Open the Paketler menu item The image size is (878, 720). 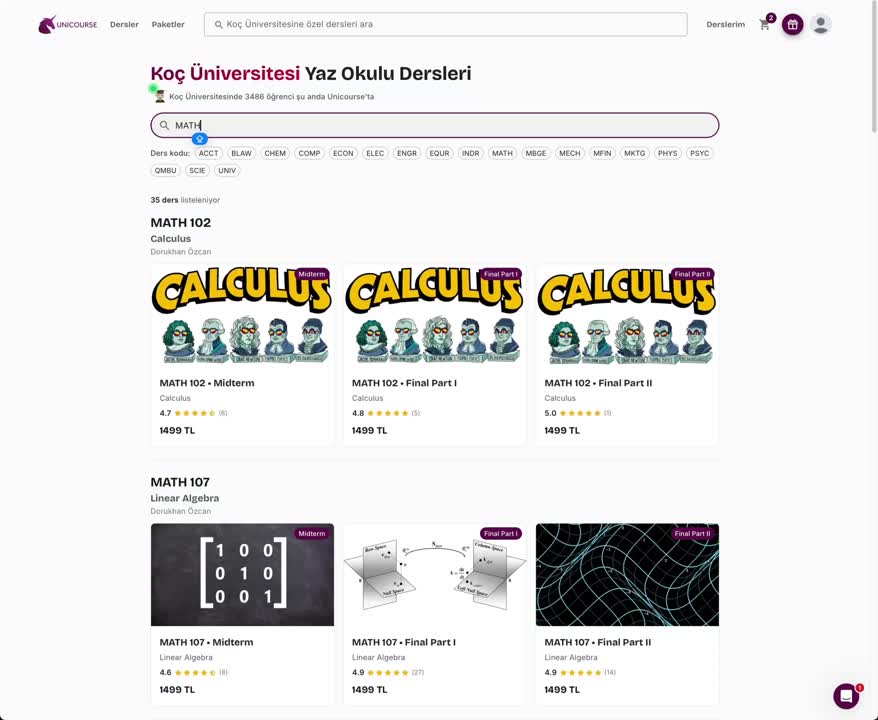[168, 25]
